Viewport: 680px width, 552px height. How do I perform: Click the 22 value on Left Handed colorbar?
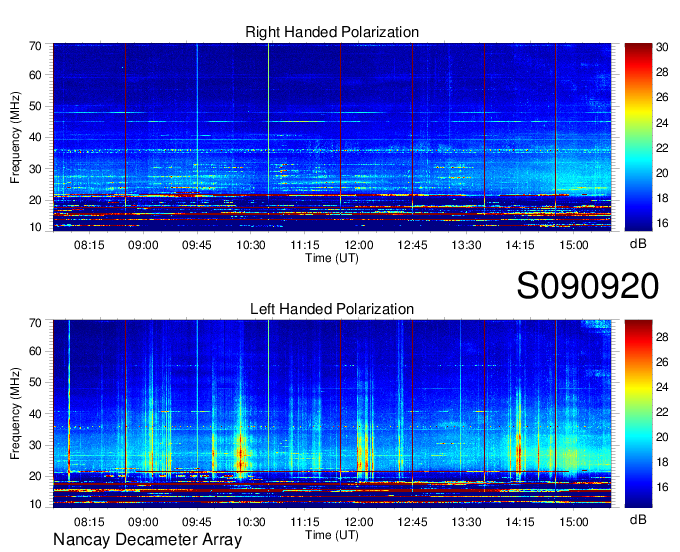(x=662, y=412)
